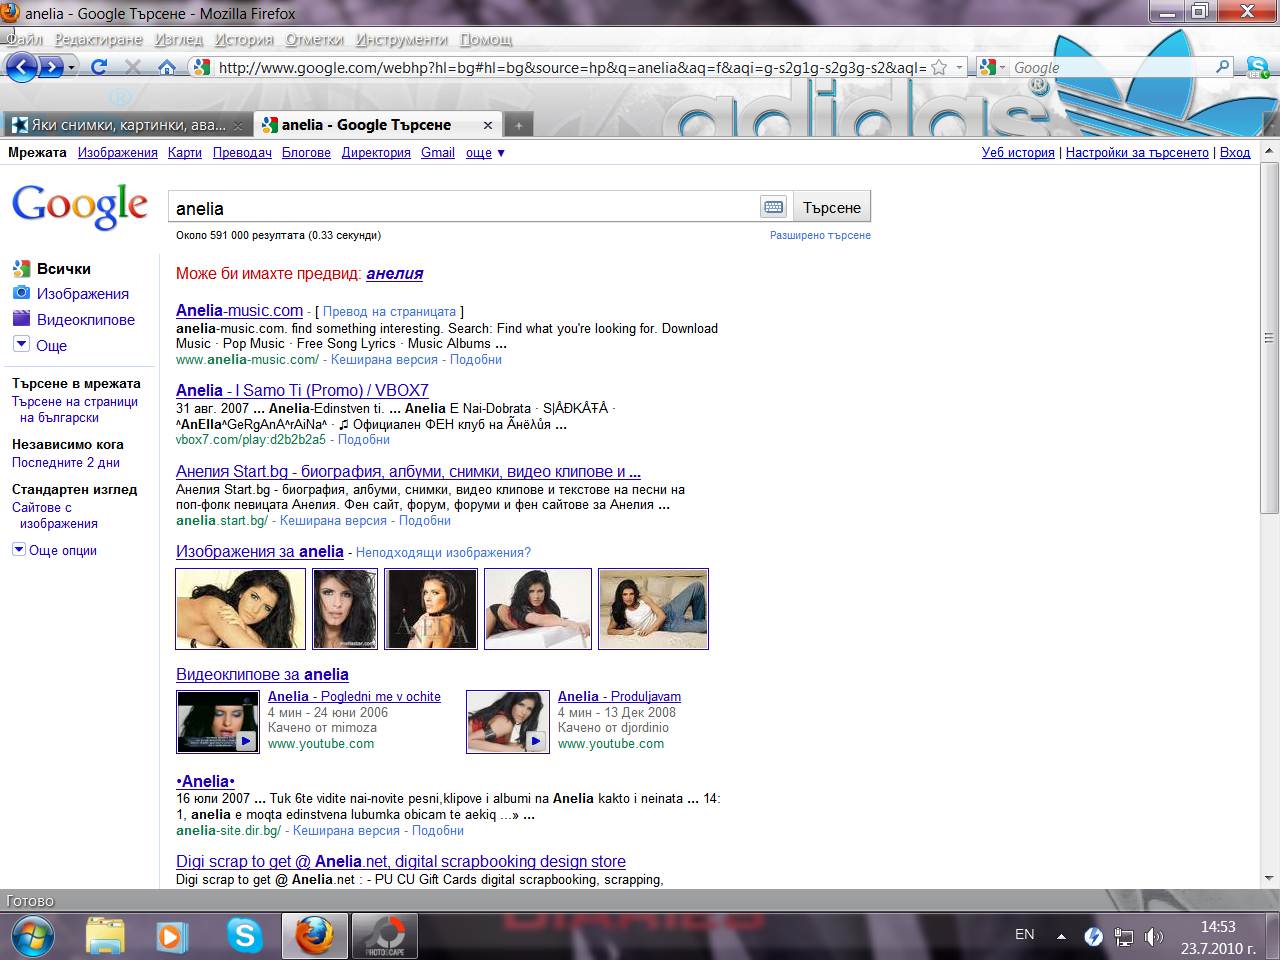Open the first image result thumbnail

point(240,609)
